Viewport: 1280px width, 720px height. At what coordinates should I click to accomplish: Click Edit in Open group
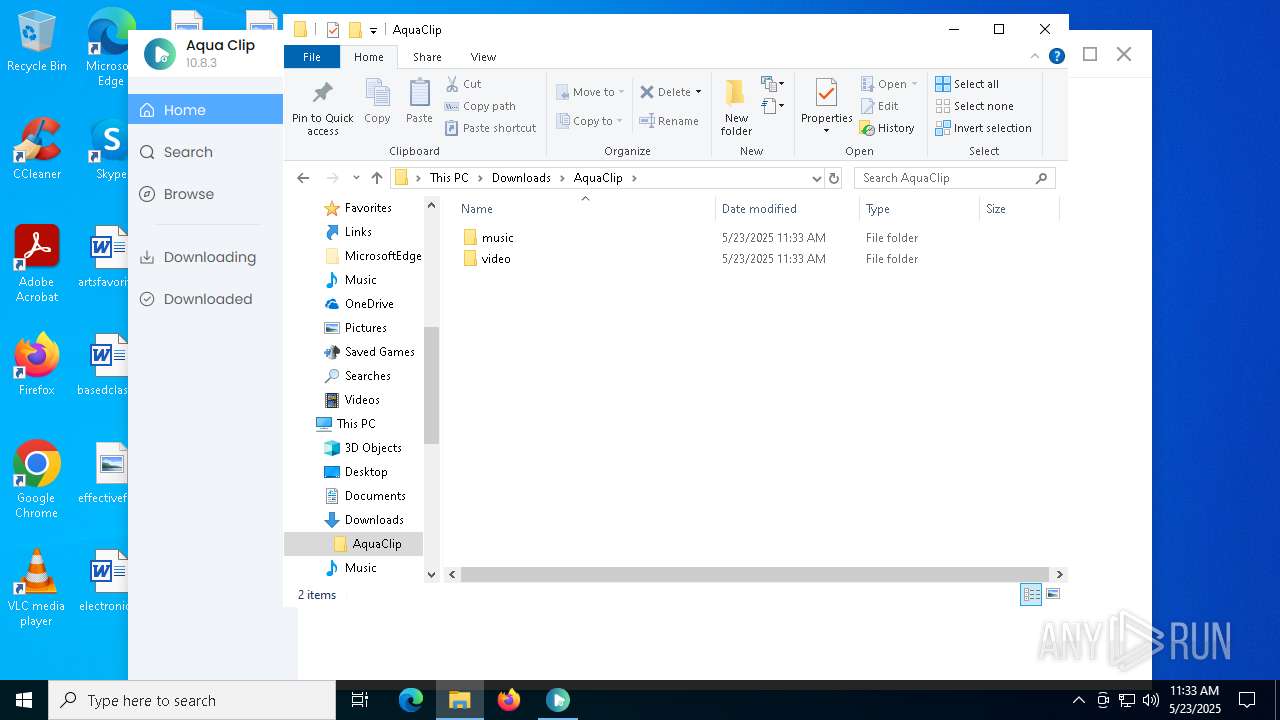[879, 106]
